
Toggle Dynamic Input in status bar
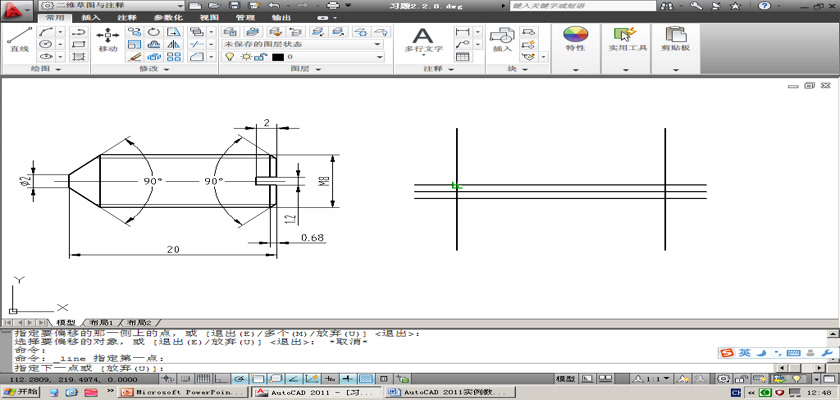point(330,379)
